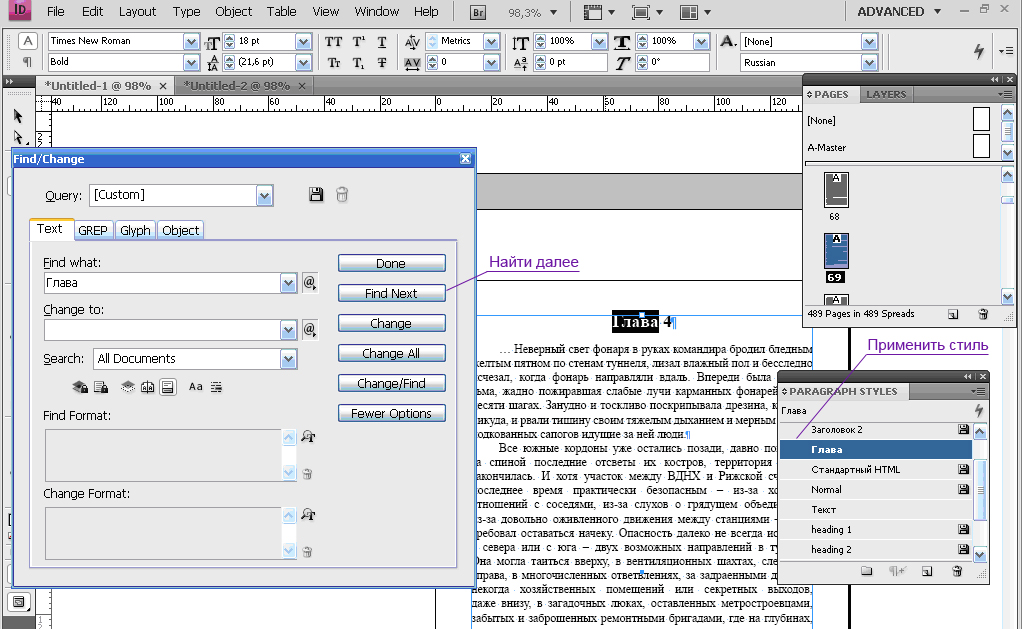Toggle Include Hidden Layers search option

click(128, 387)
